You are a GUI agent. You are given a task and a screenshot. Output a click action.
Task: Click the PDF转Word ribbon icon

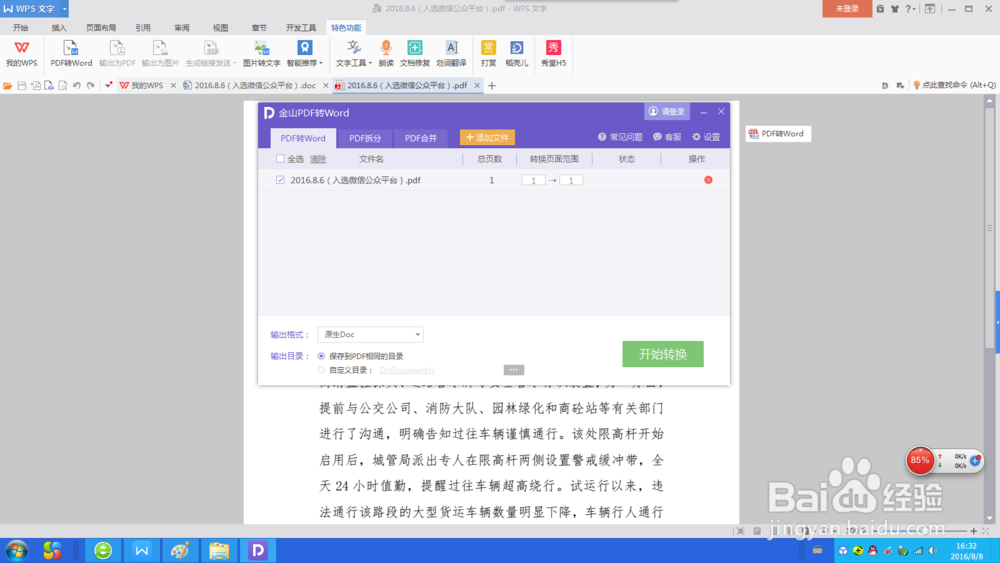tap(71, 54)
